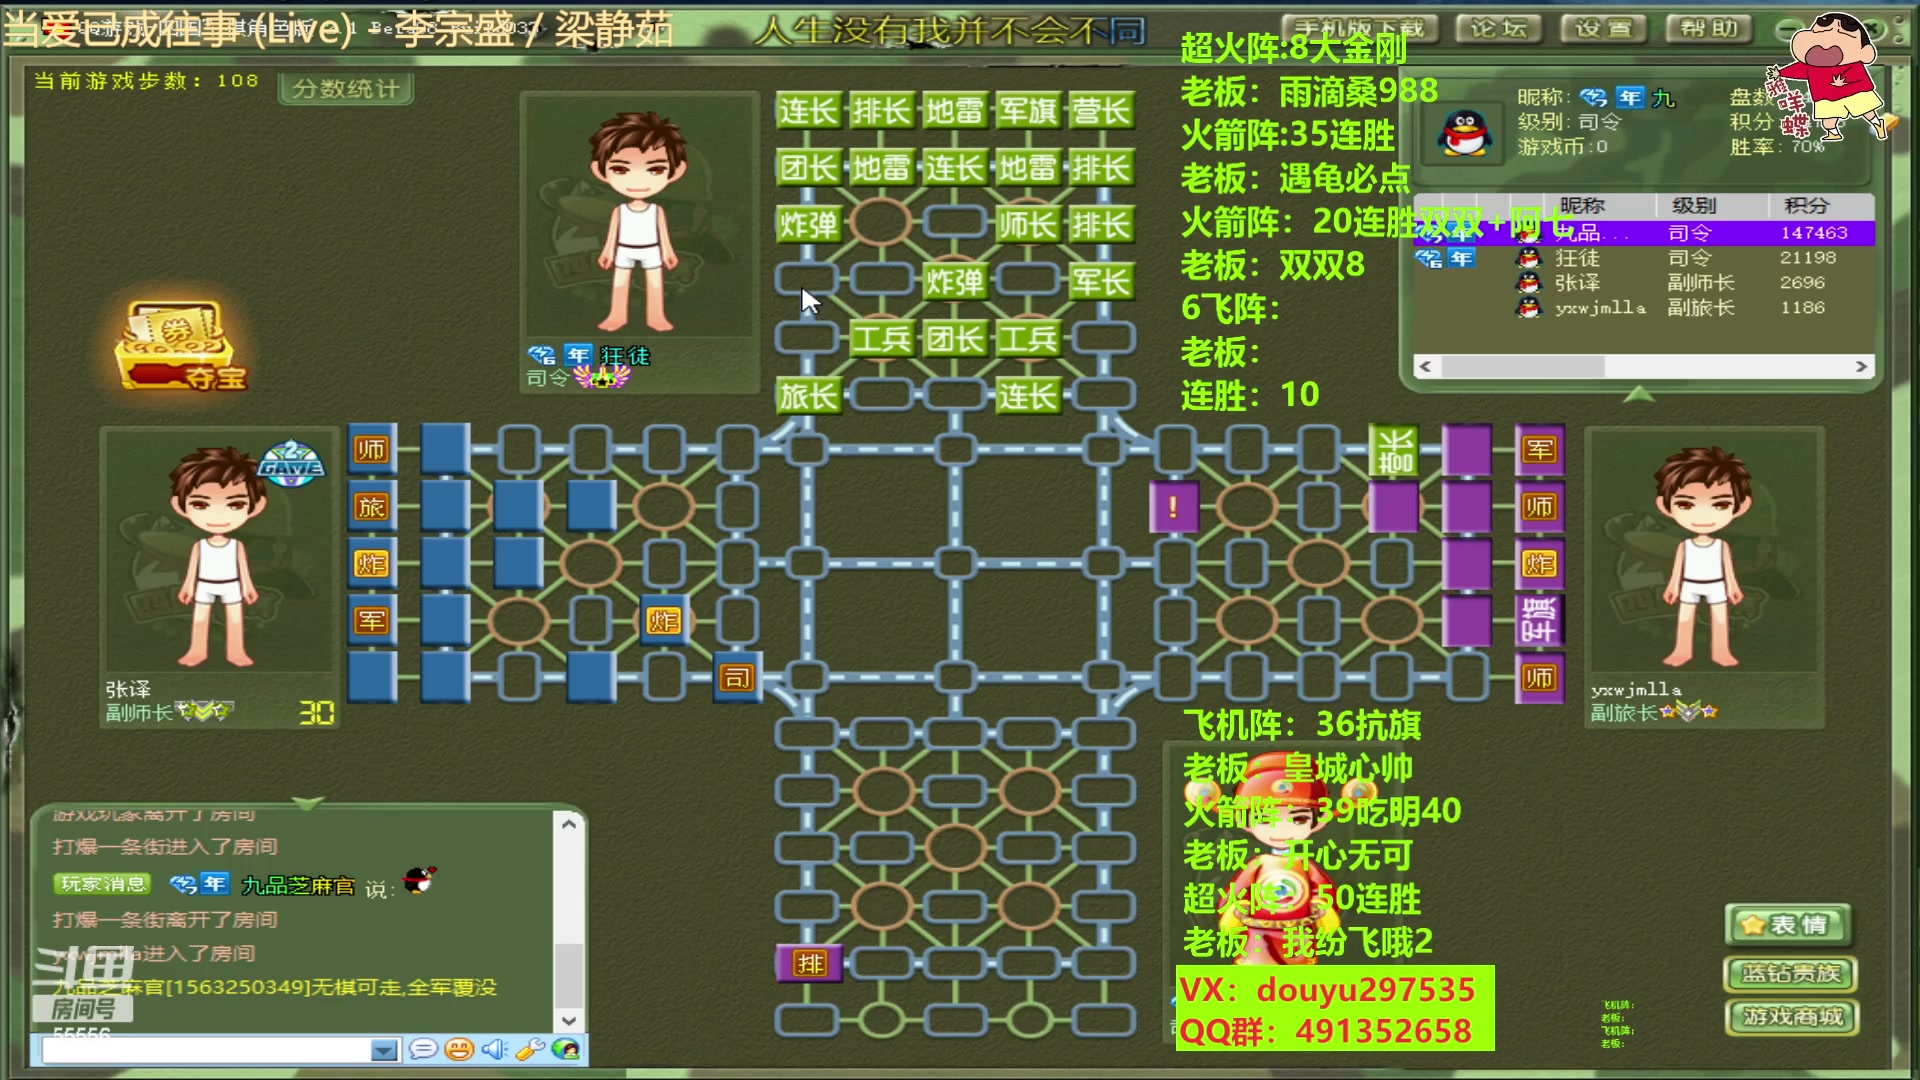Click the chat vertical scrollbar thumb
1920x1080 pixels.
pyautogui.click(x=569, y=976)
